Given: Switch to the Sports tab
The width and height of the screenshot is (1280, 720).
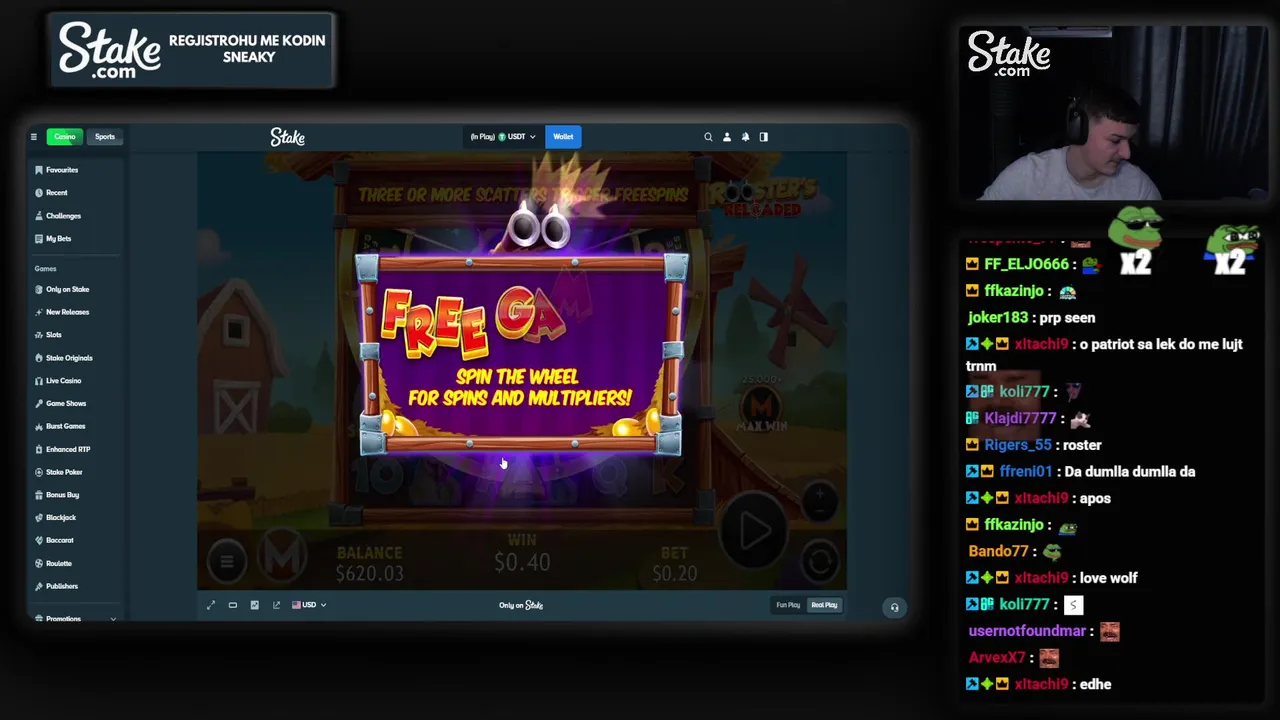Looking at the screenshot, I should pyautogui.click(x=105, y=137).
